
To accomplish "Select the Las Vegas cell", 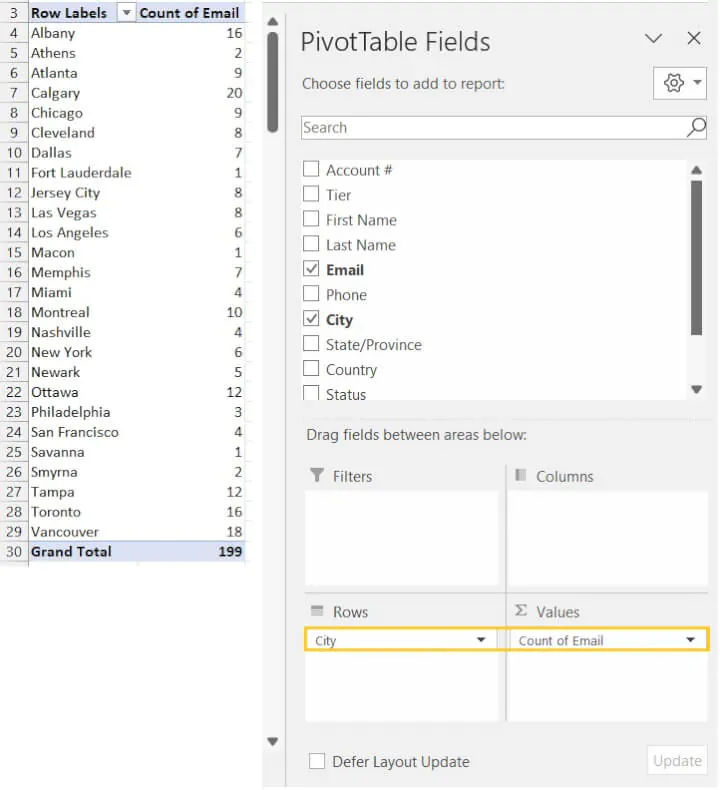I will coord(82,213).
